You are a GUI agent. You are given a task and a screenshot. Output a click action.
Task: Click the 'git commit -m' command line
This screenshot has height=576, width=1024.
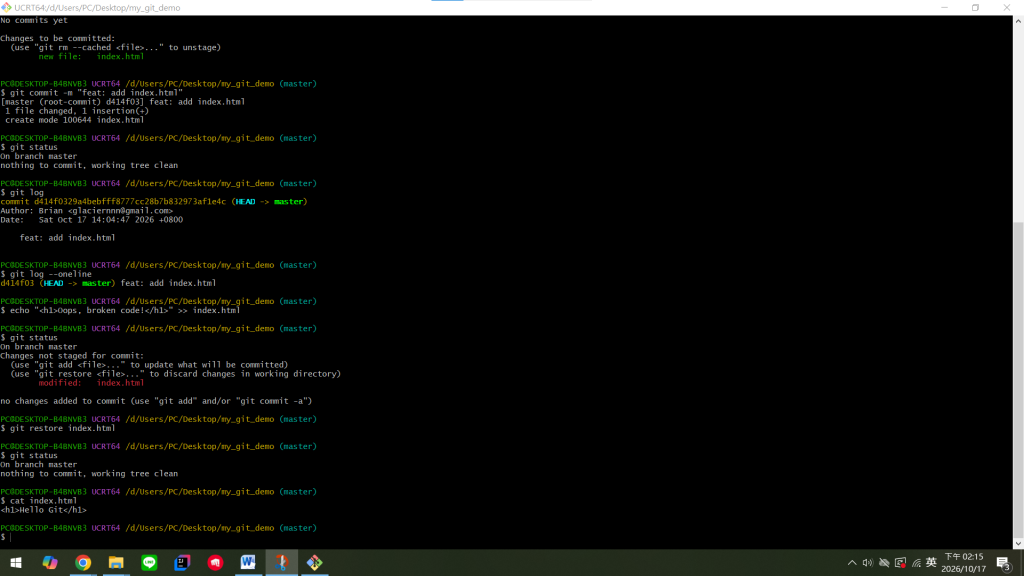91,93
